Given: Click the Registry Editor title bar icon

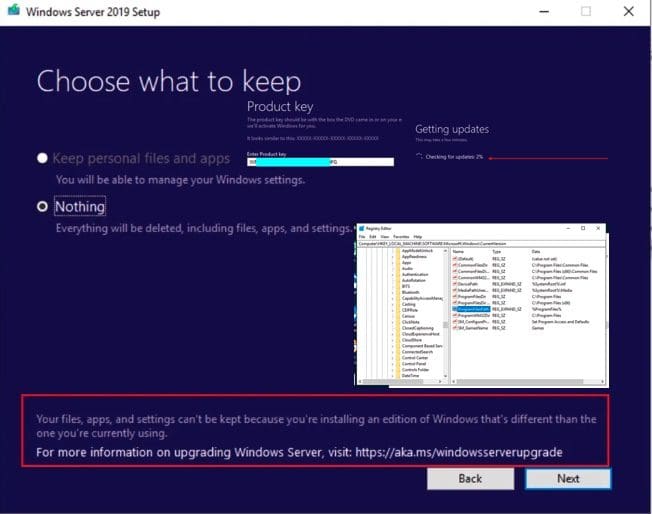Looking at the screenshot, I should 362,228.
